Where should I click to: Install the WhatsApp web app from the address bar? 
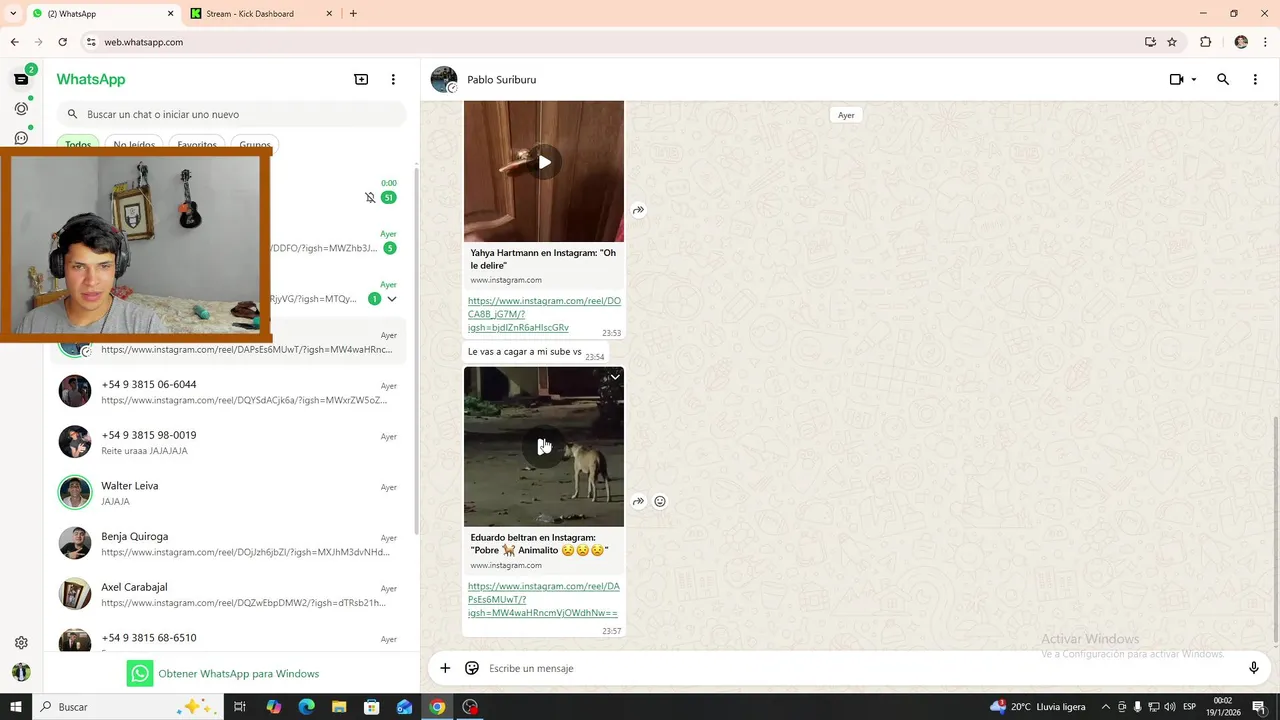(1150, 42)
